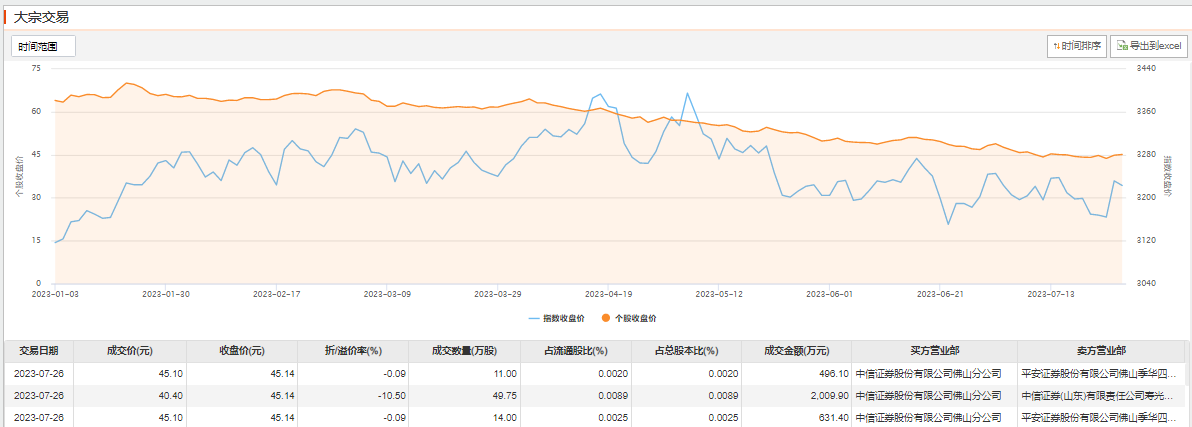Click the 占总股本比(%) column header
The width and height of the screenshot is (1192, 427).
[x=685, y=351]
